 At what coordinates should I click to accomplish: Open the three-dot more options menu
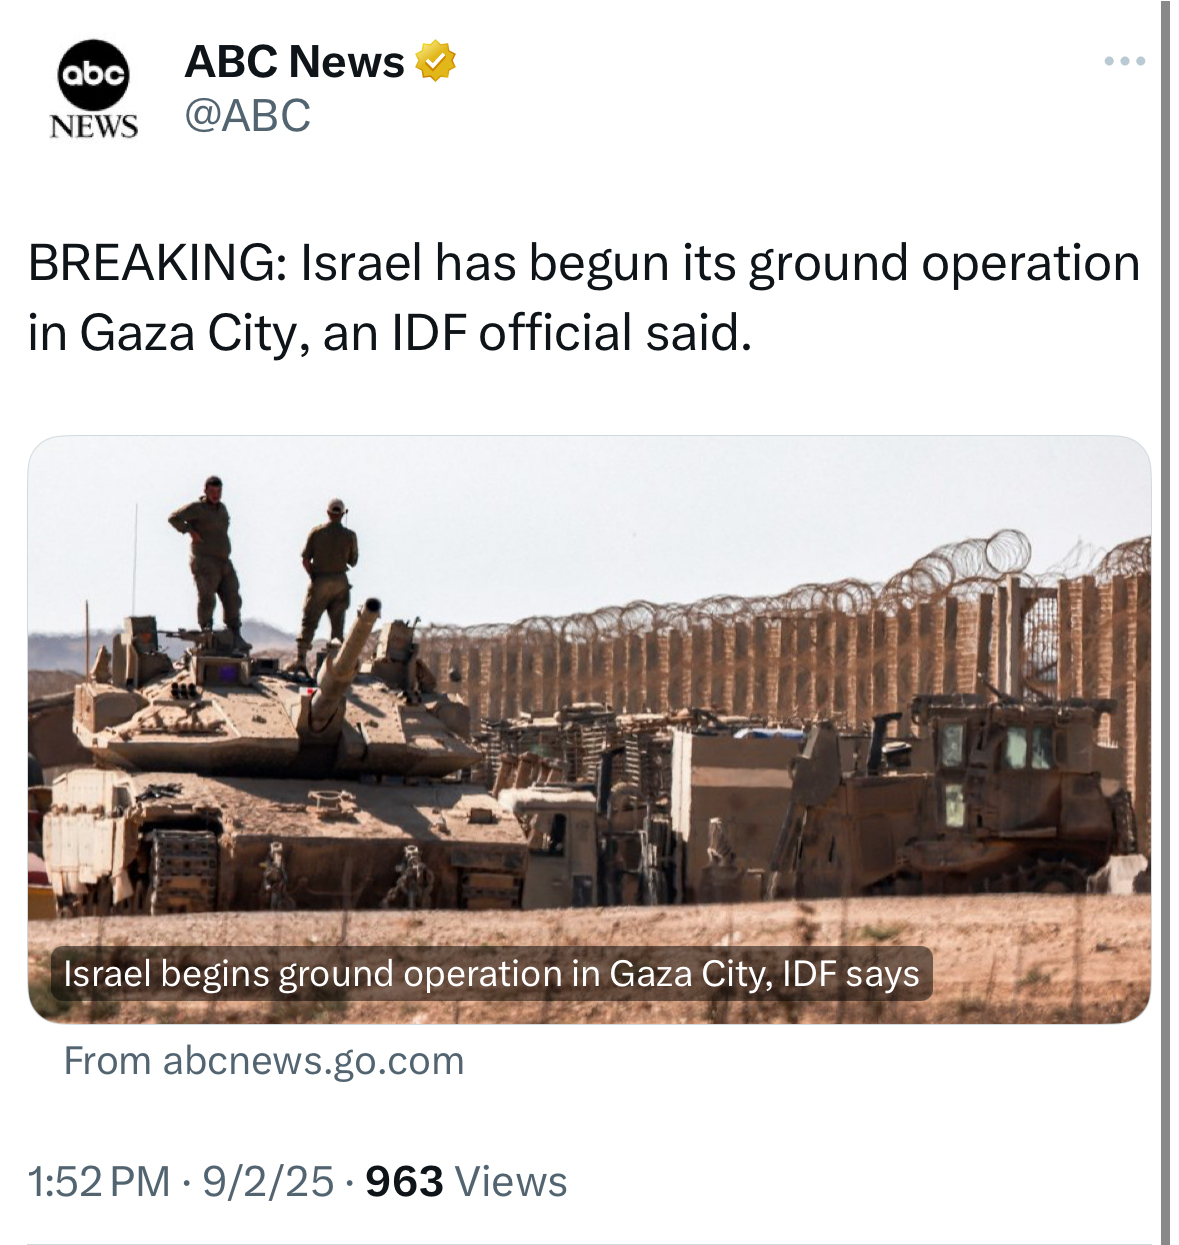coord(1125,62)
